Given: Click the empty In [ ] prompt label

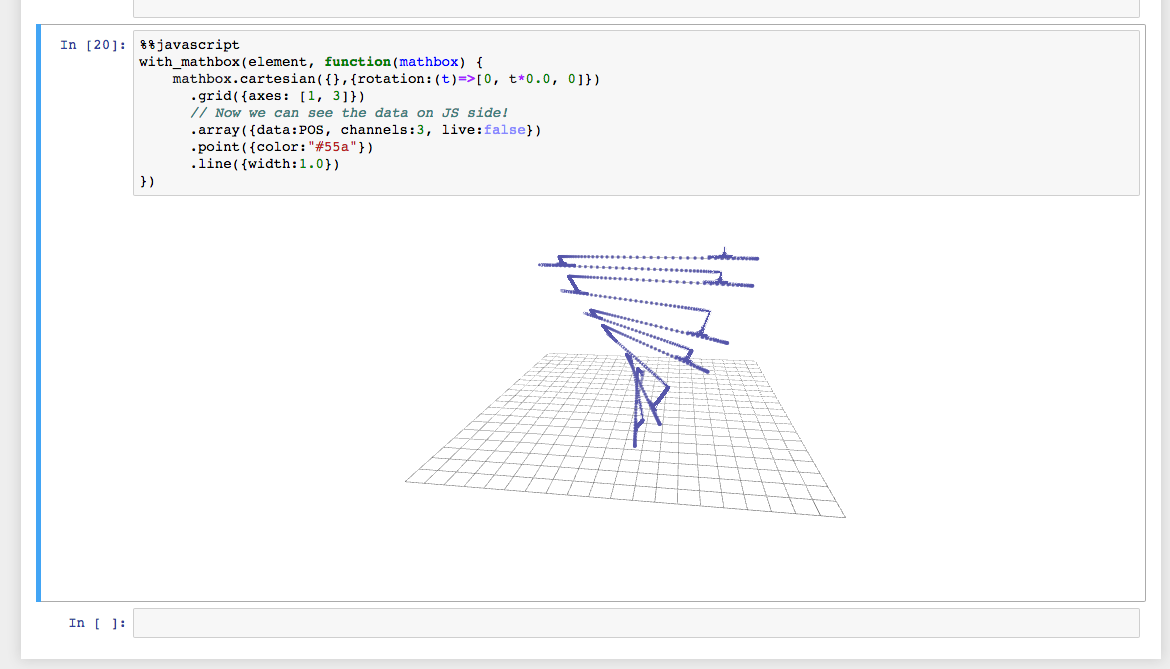Looking at the screenshot, I should 97,623.
